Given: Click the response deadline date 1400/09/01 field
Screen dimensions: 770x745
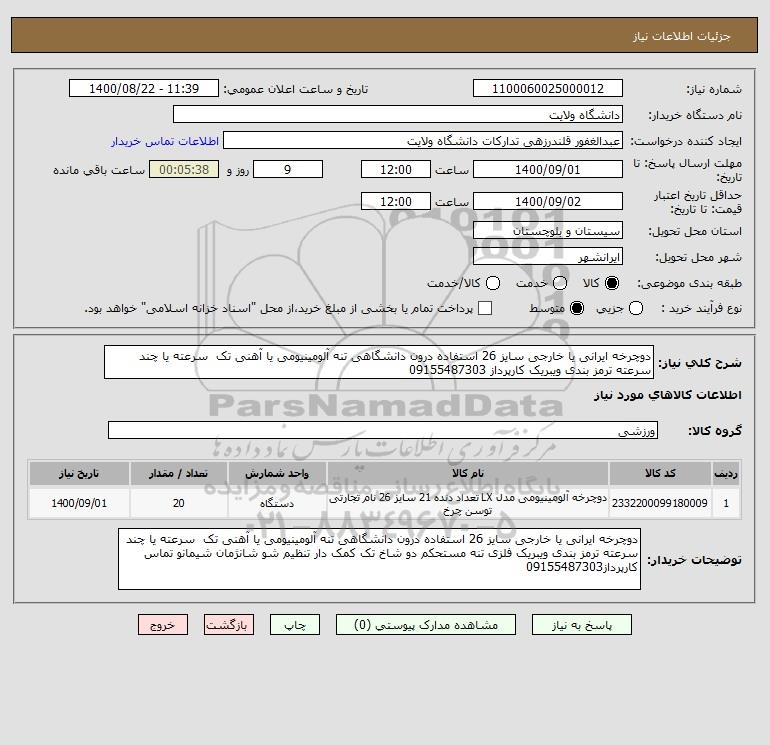Looking at the screenshot, I should (x=548, y=169).
